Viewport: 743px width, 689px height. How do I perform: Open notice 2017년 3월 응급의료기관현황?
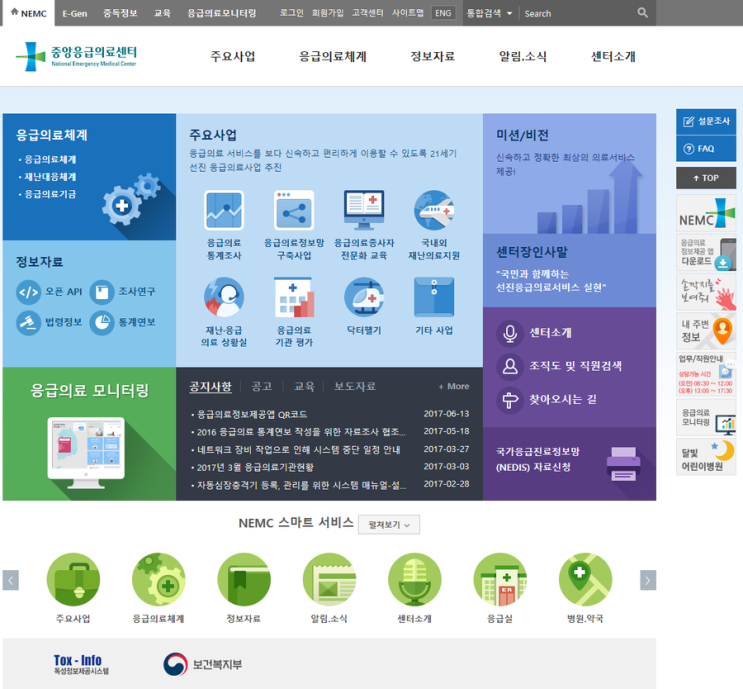(255, 467)
